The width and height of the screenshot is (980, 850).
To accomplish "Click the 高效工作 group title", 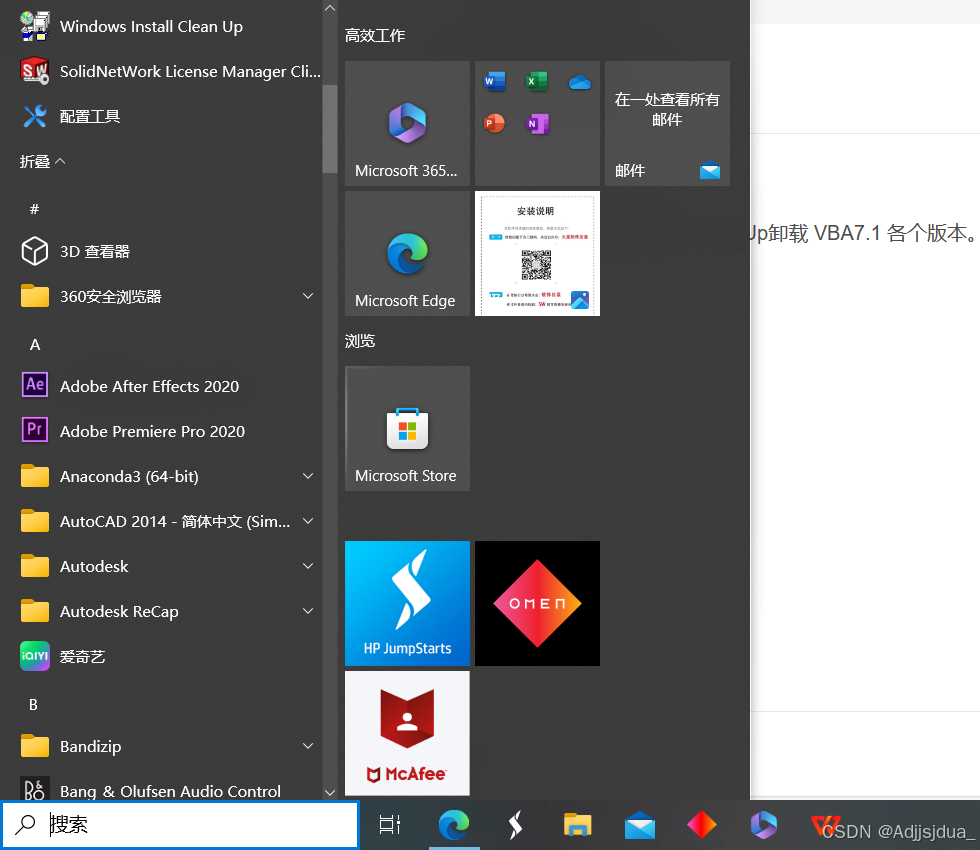I will tap(375, 36).
